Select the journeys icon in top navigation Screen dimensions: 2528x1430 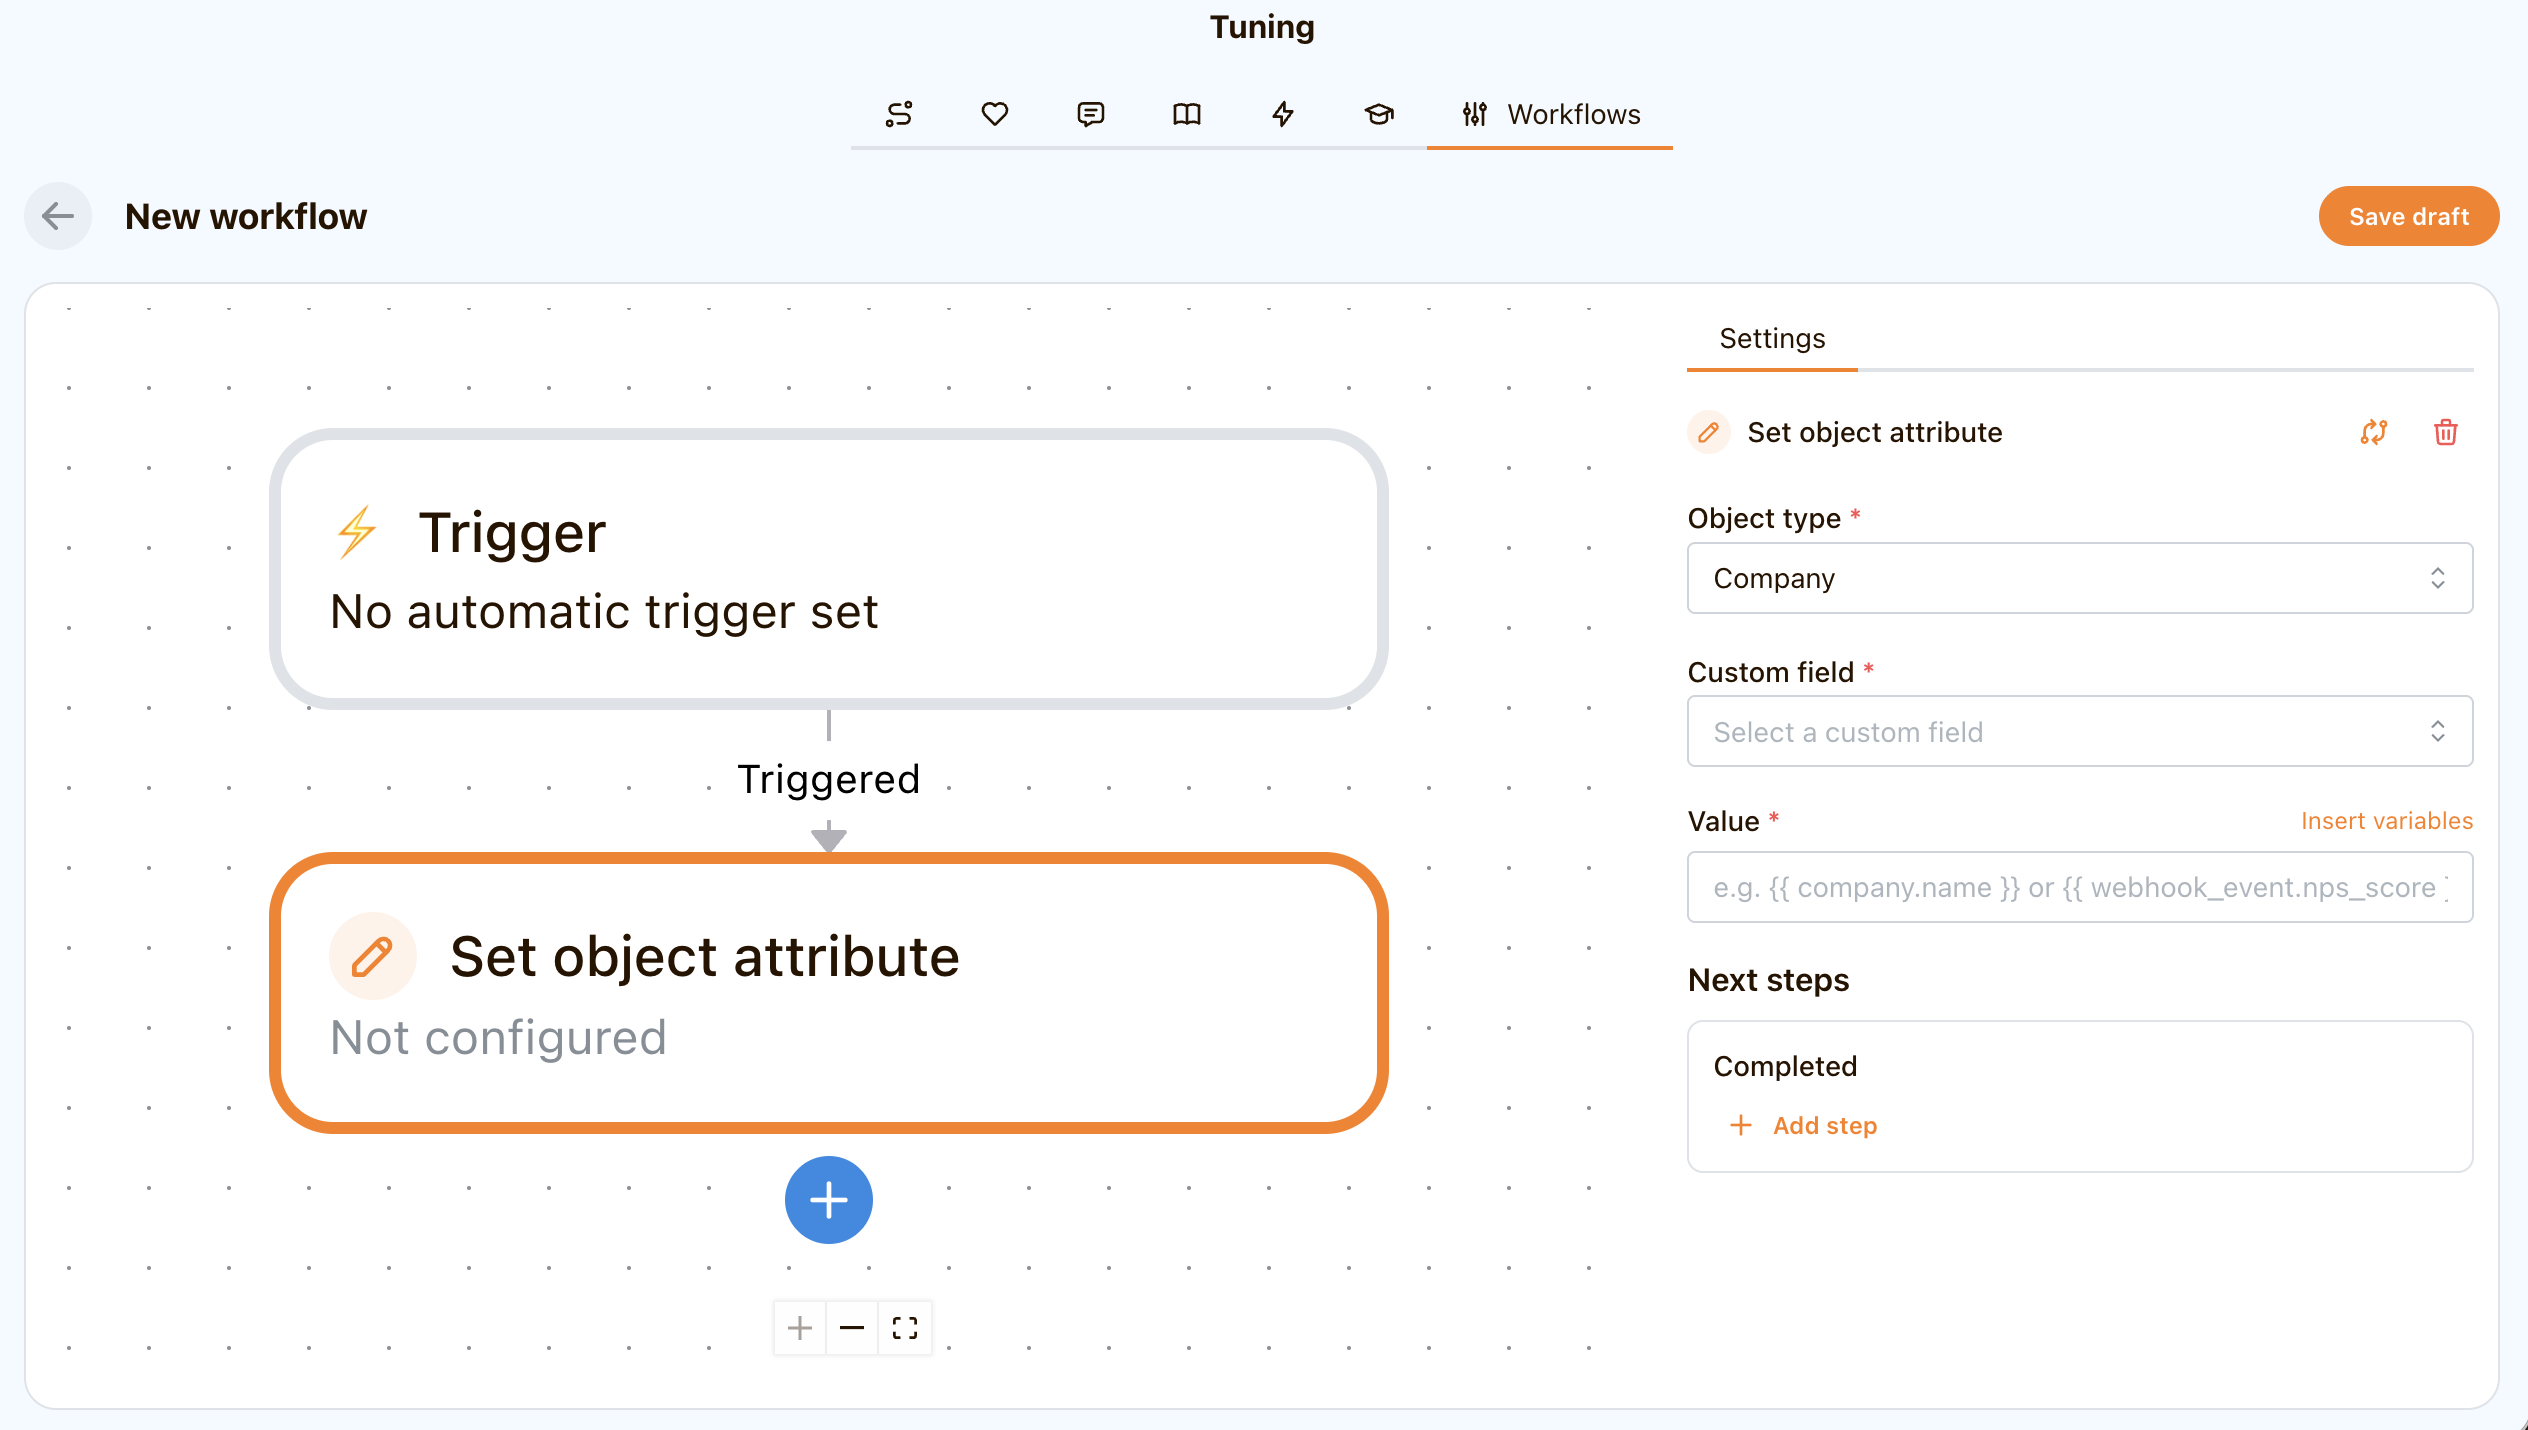click(899, 114)
